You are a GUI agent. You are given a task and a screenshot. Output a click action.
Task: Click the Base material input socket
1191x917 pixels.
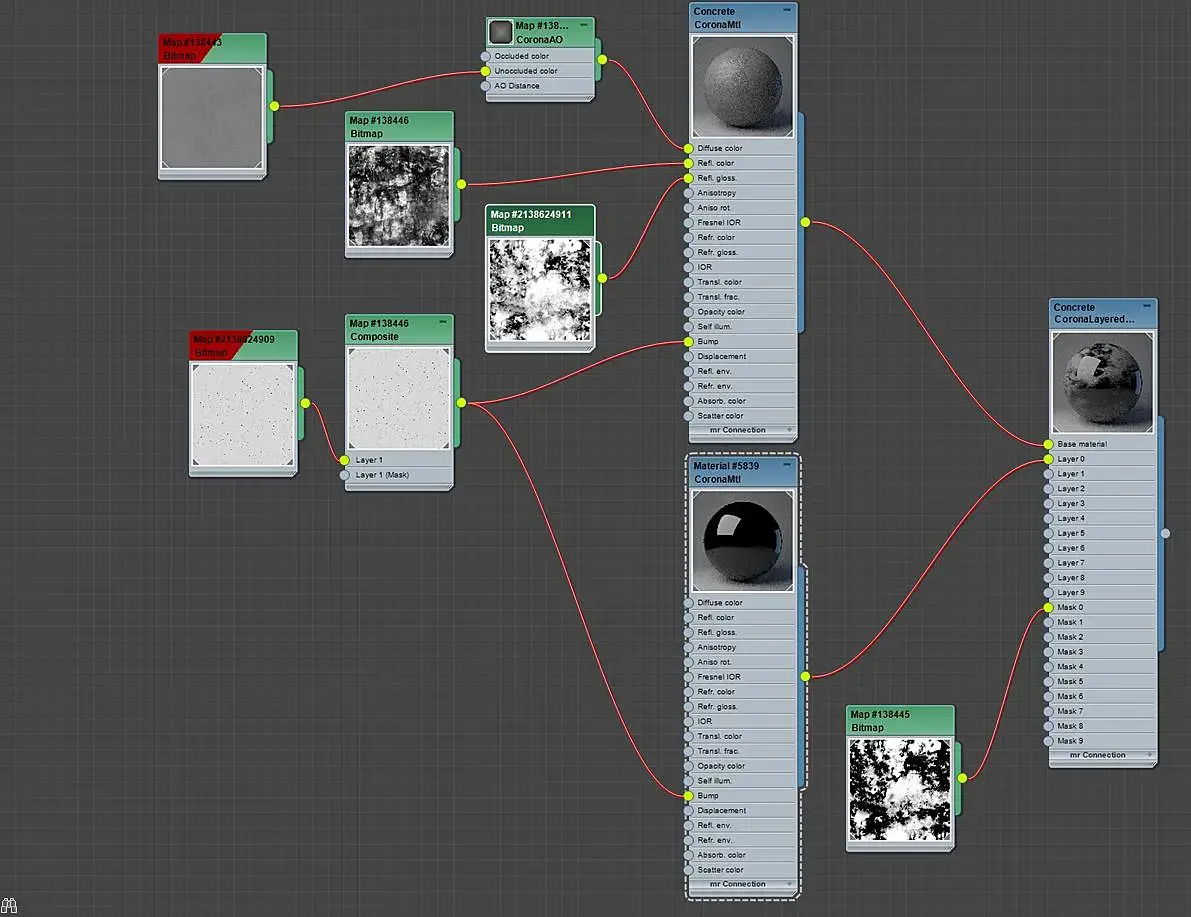click(x=1049, y=444)
